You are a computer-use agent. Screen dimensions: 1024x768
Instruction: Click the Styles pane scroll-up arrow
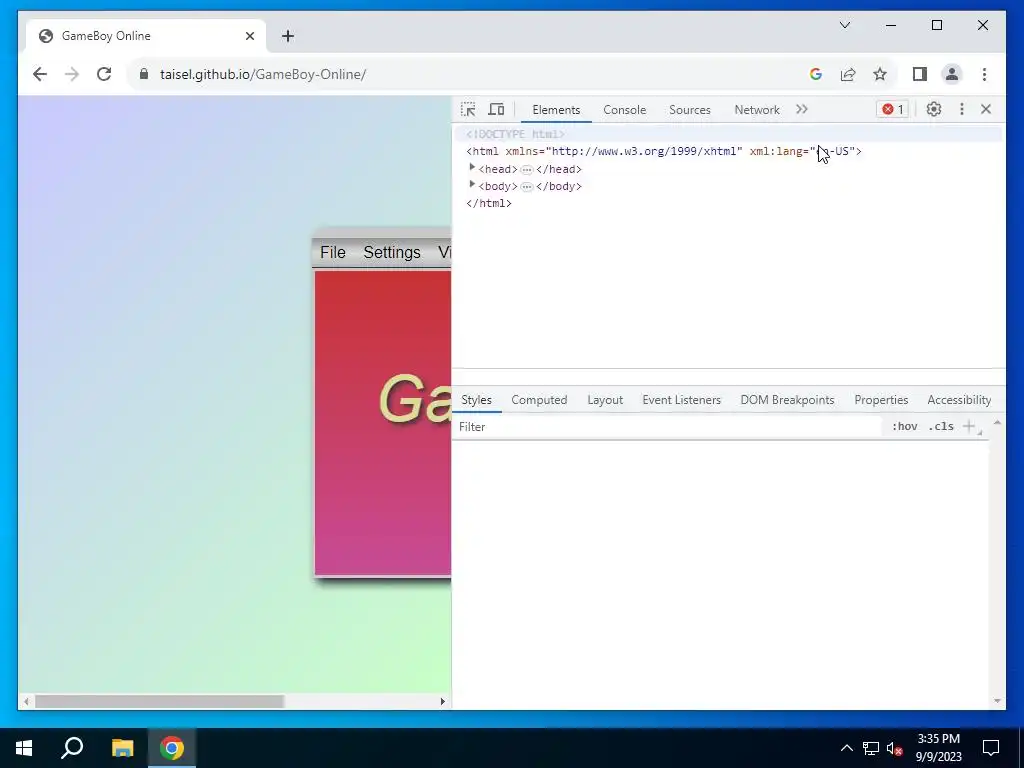997,423
